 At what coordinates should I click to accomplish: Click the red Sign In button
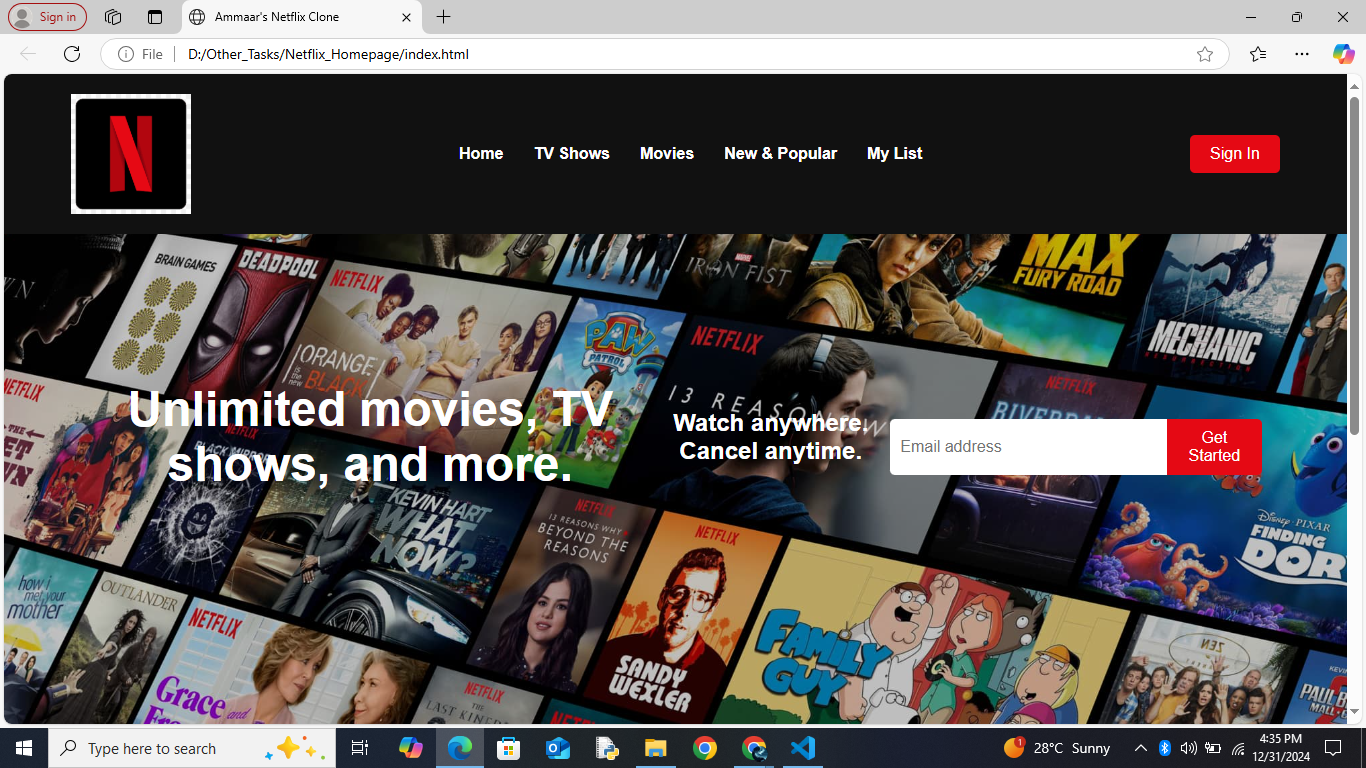click(1235, 154)
